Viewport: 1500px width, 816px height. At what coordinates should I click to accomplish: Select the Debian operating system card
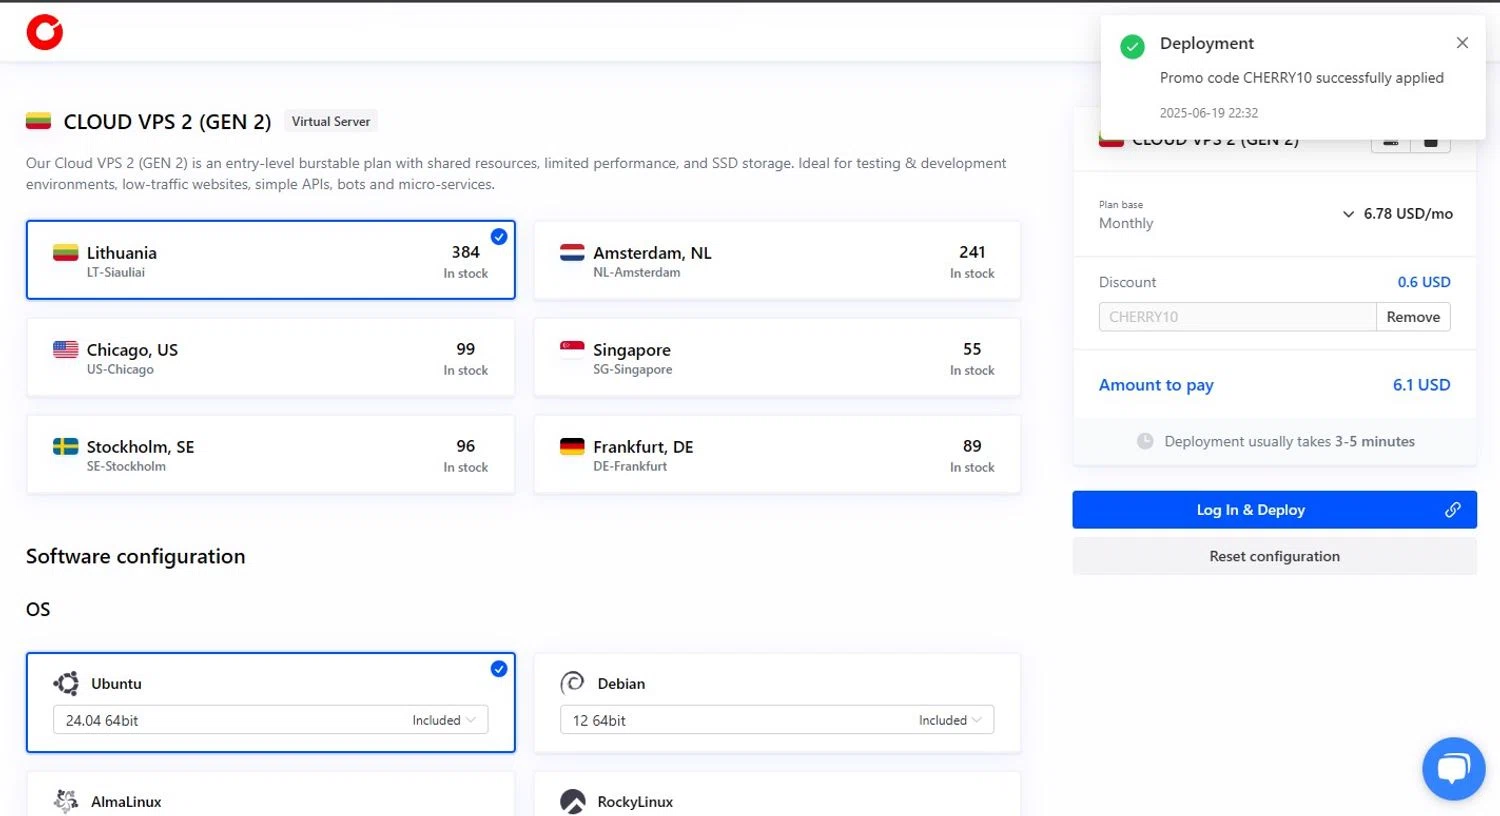777,702
